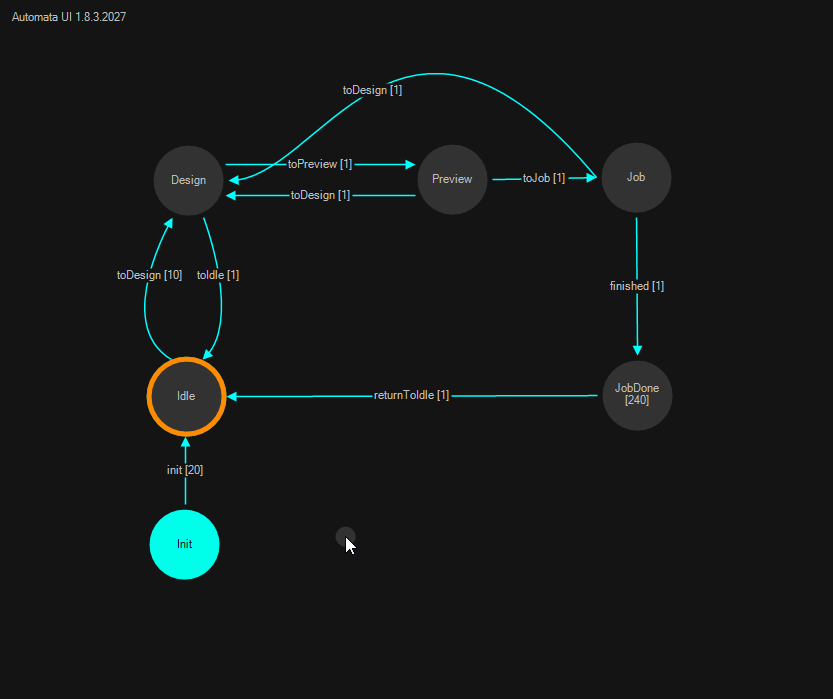833x699 pixels.
Task: Click the arrowhead pointing into JobDone node
Action: click(x=637, y=349)
